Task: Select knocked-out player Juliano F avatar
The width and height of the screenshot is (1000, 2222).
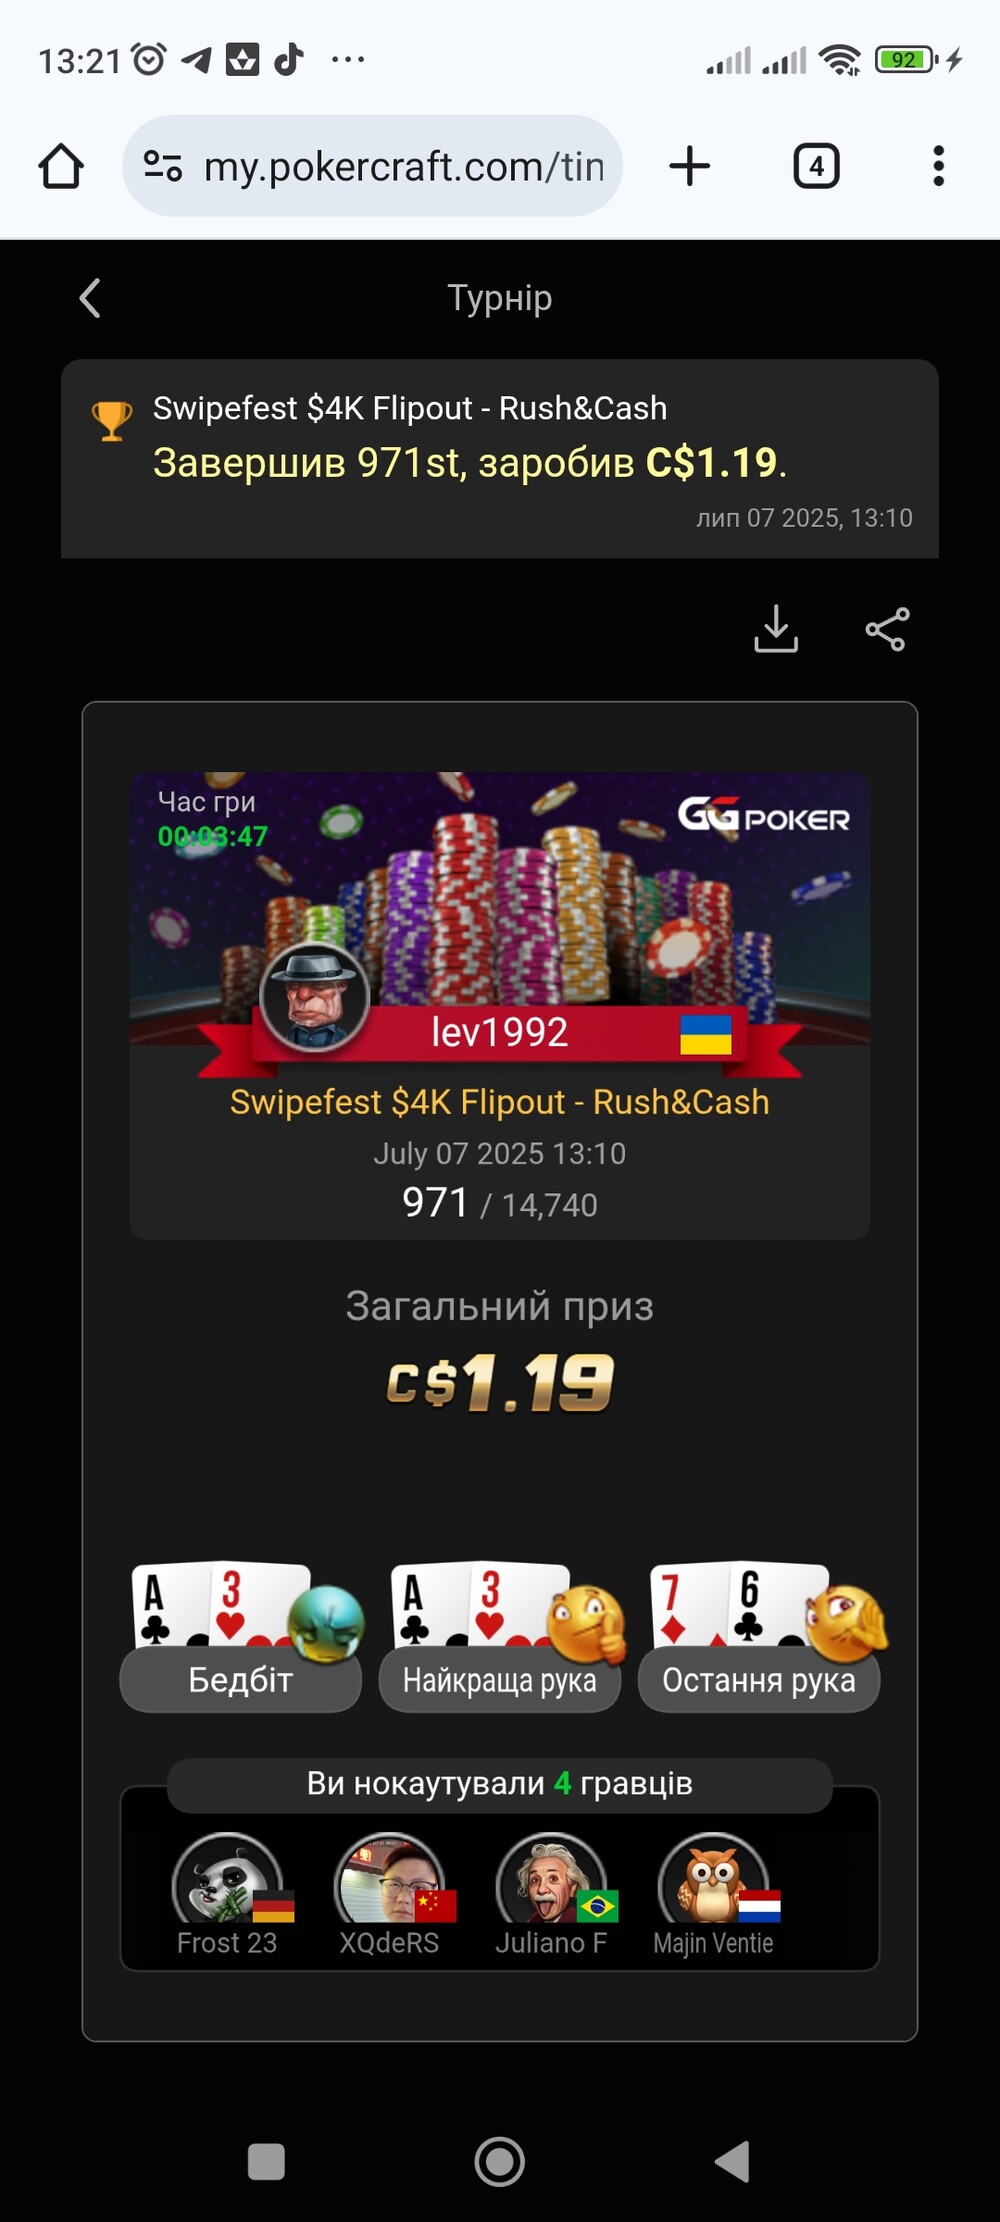Action: [x=552, y=1880]
